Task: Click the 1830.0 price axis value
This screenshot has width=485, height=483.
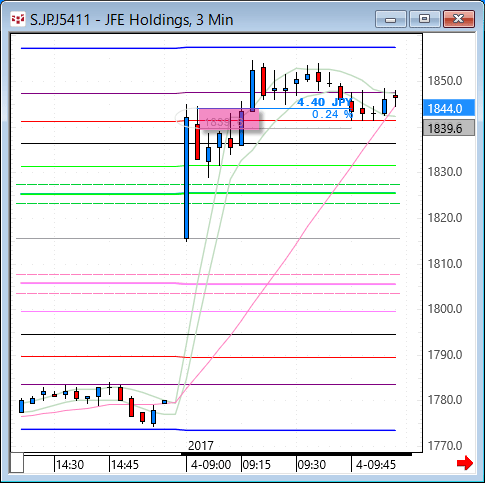Action: point(445,172)
